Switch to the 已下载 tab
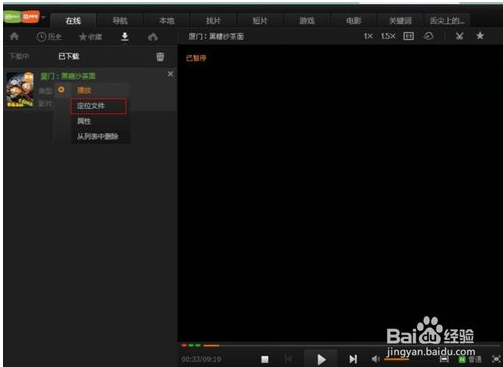This screenshot has height=367, width=503. 69,56
